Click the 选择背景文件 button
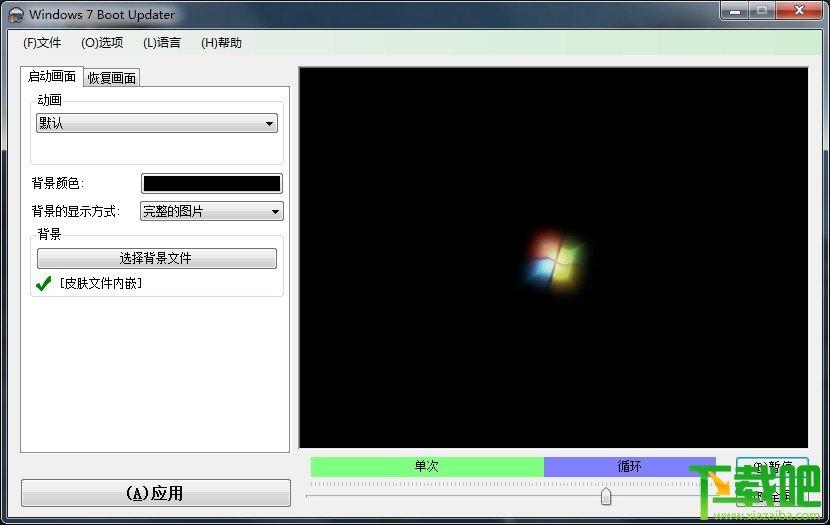This screenshot has height=525, width=830. 157,258
